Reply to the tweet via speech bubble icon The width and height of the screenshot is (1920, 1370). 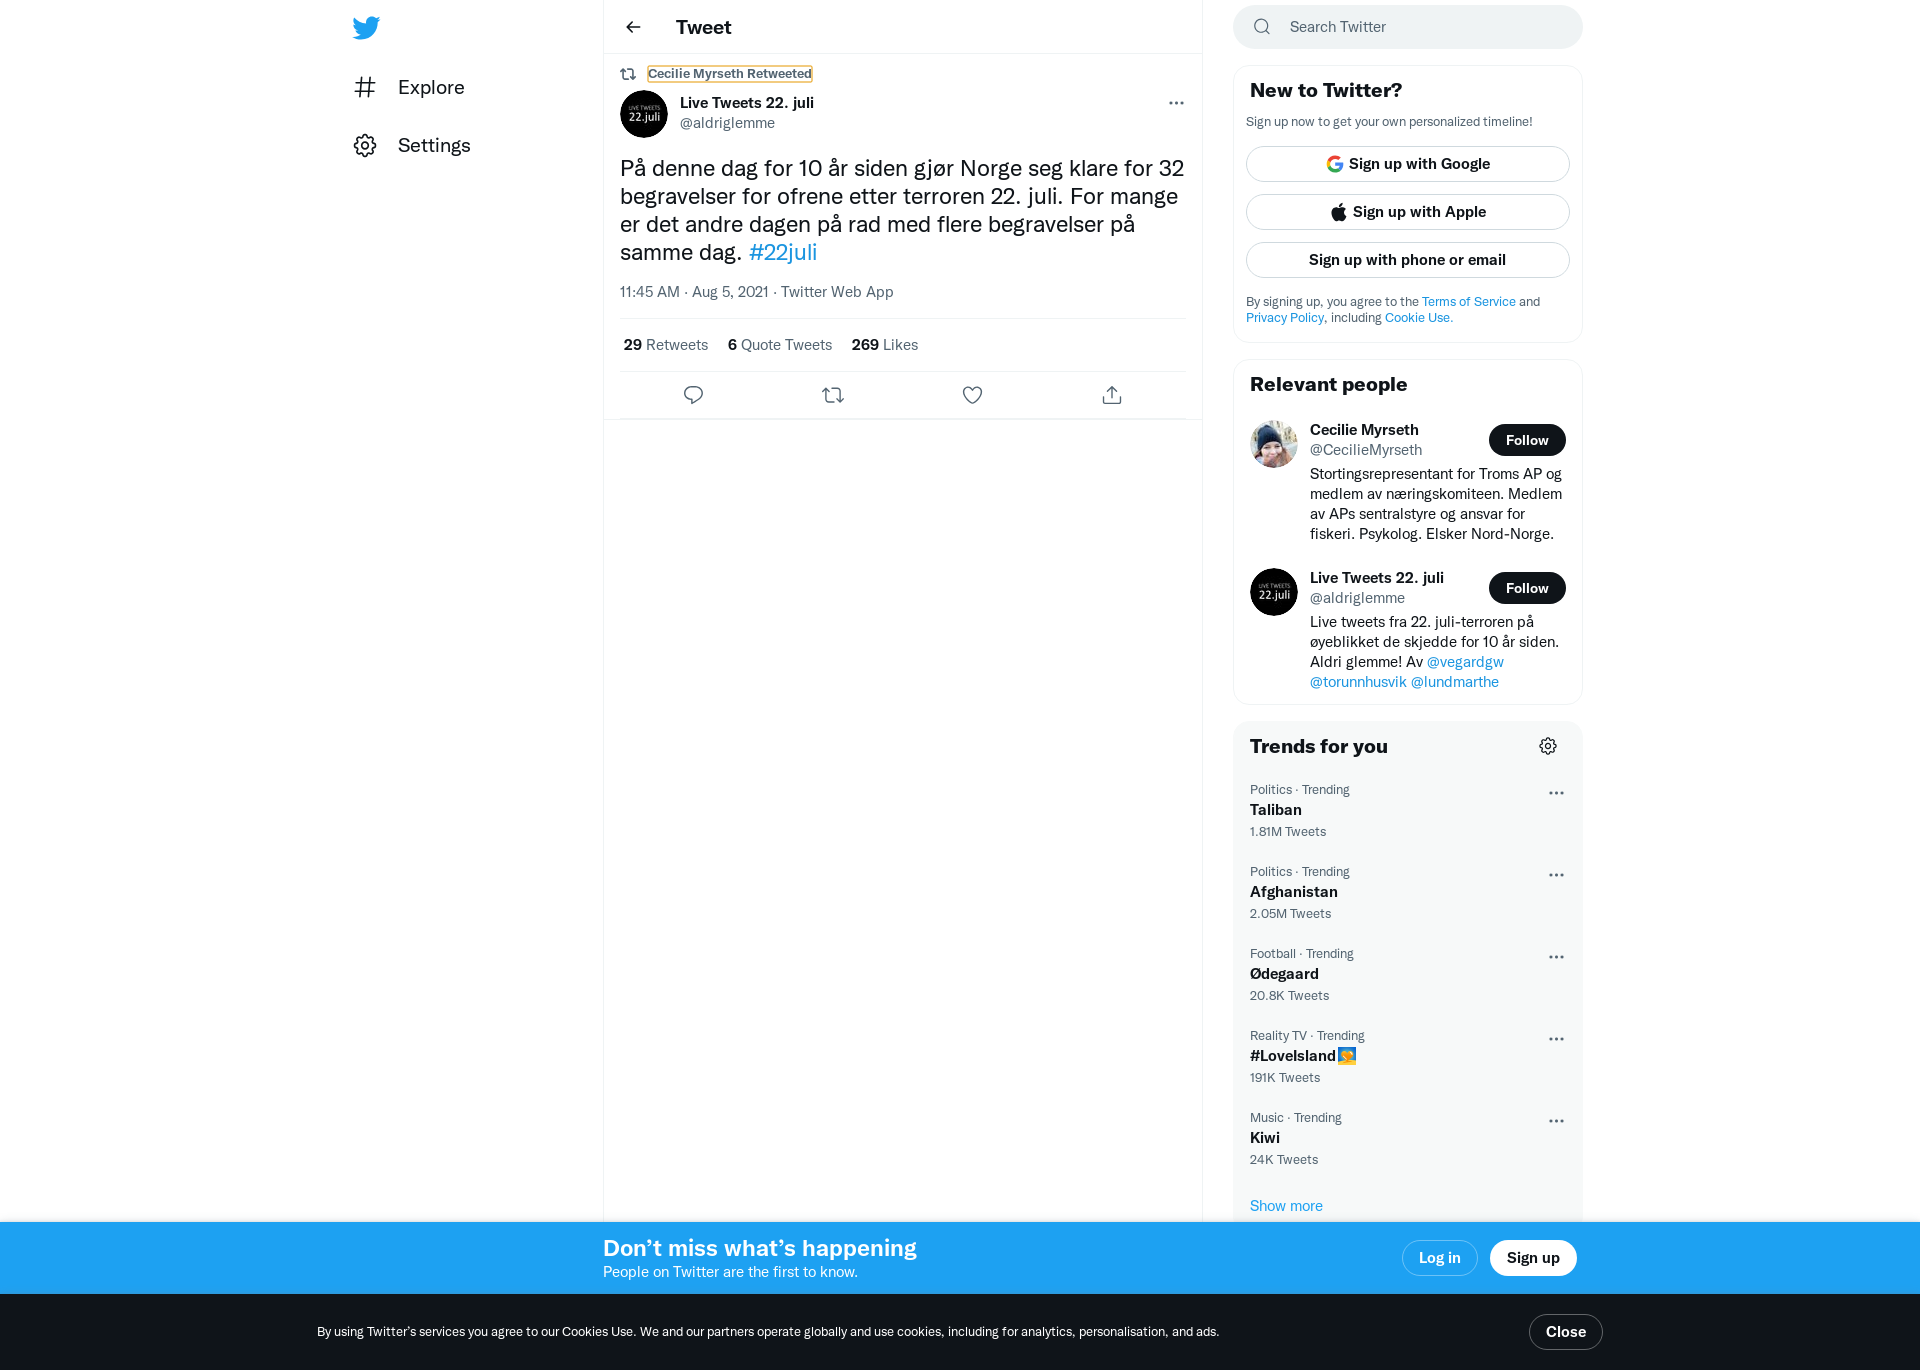tap(693, 395)
